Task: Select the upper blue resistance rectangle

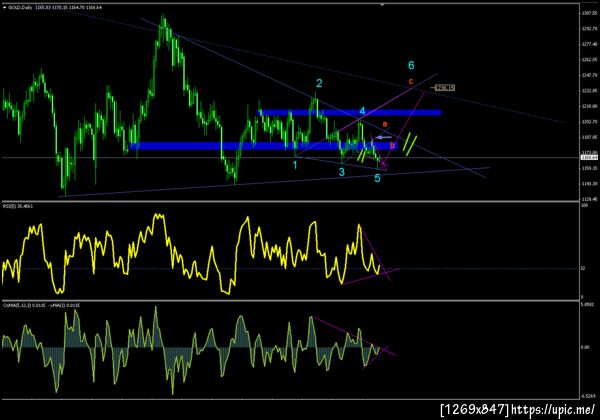Action: [350, 112]
